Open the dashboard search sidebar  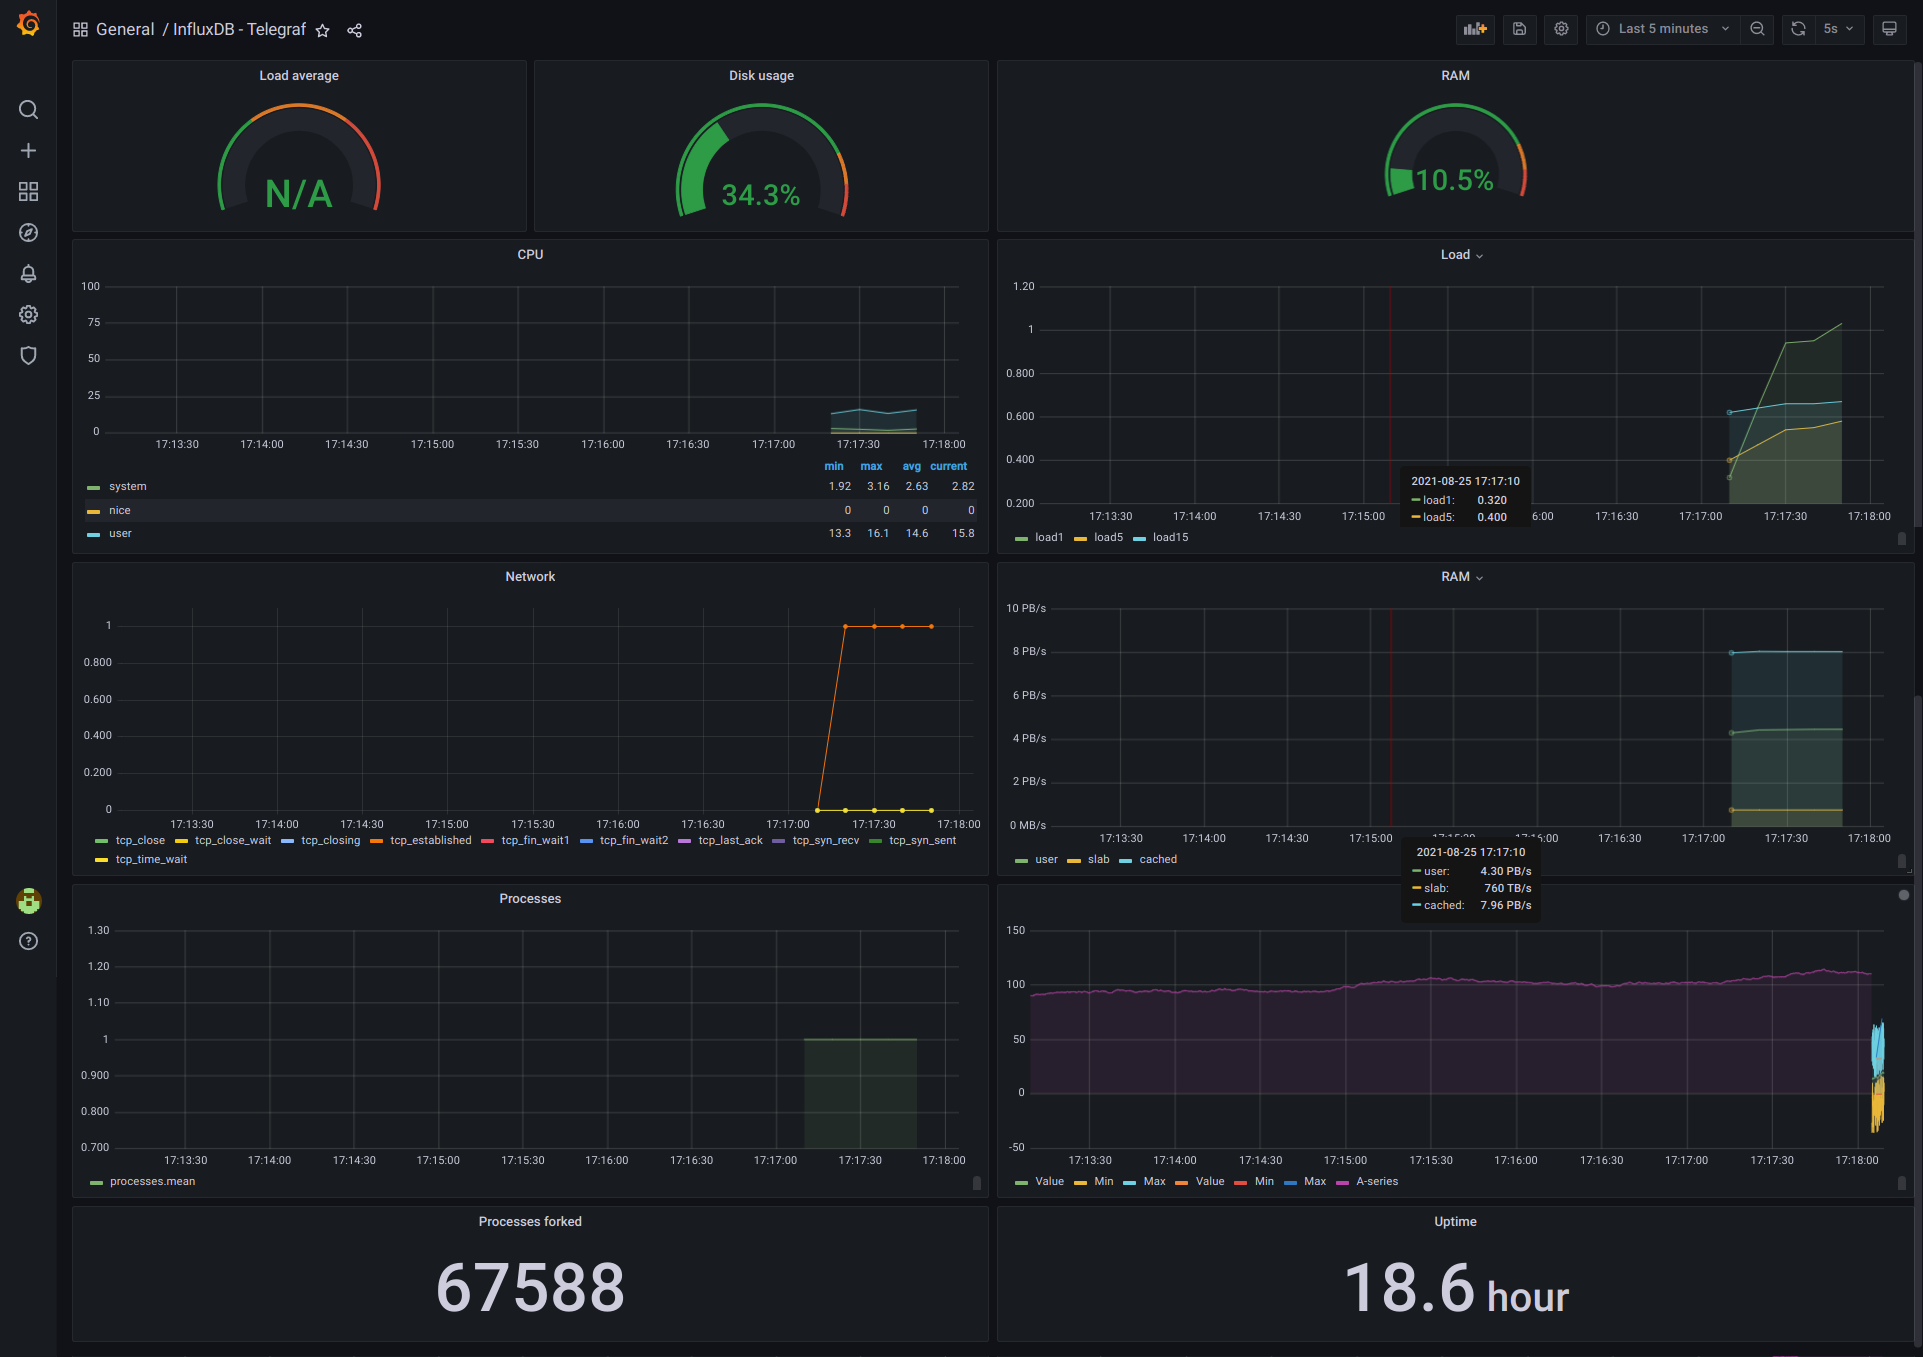coord(28,109)
